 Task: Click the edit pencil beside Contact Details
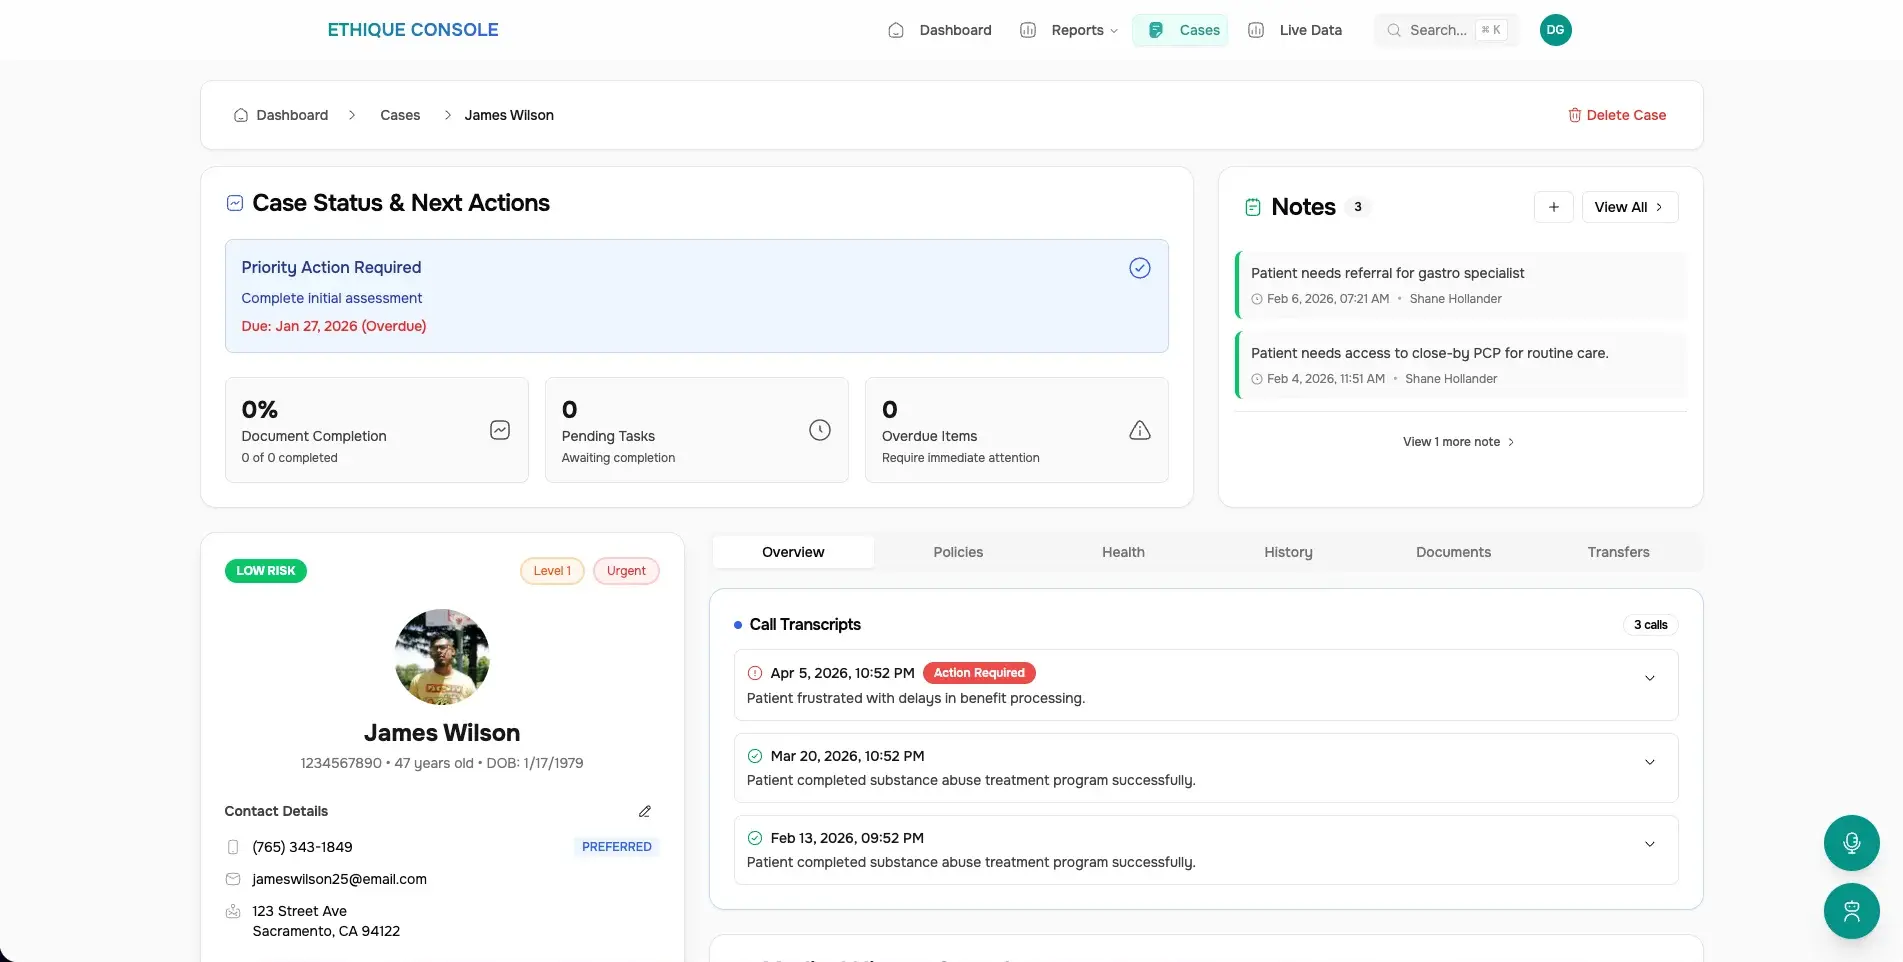tap(644, 811)
